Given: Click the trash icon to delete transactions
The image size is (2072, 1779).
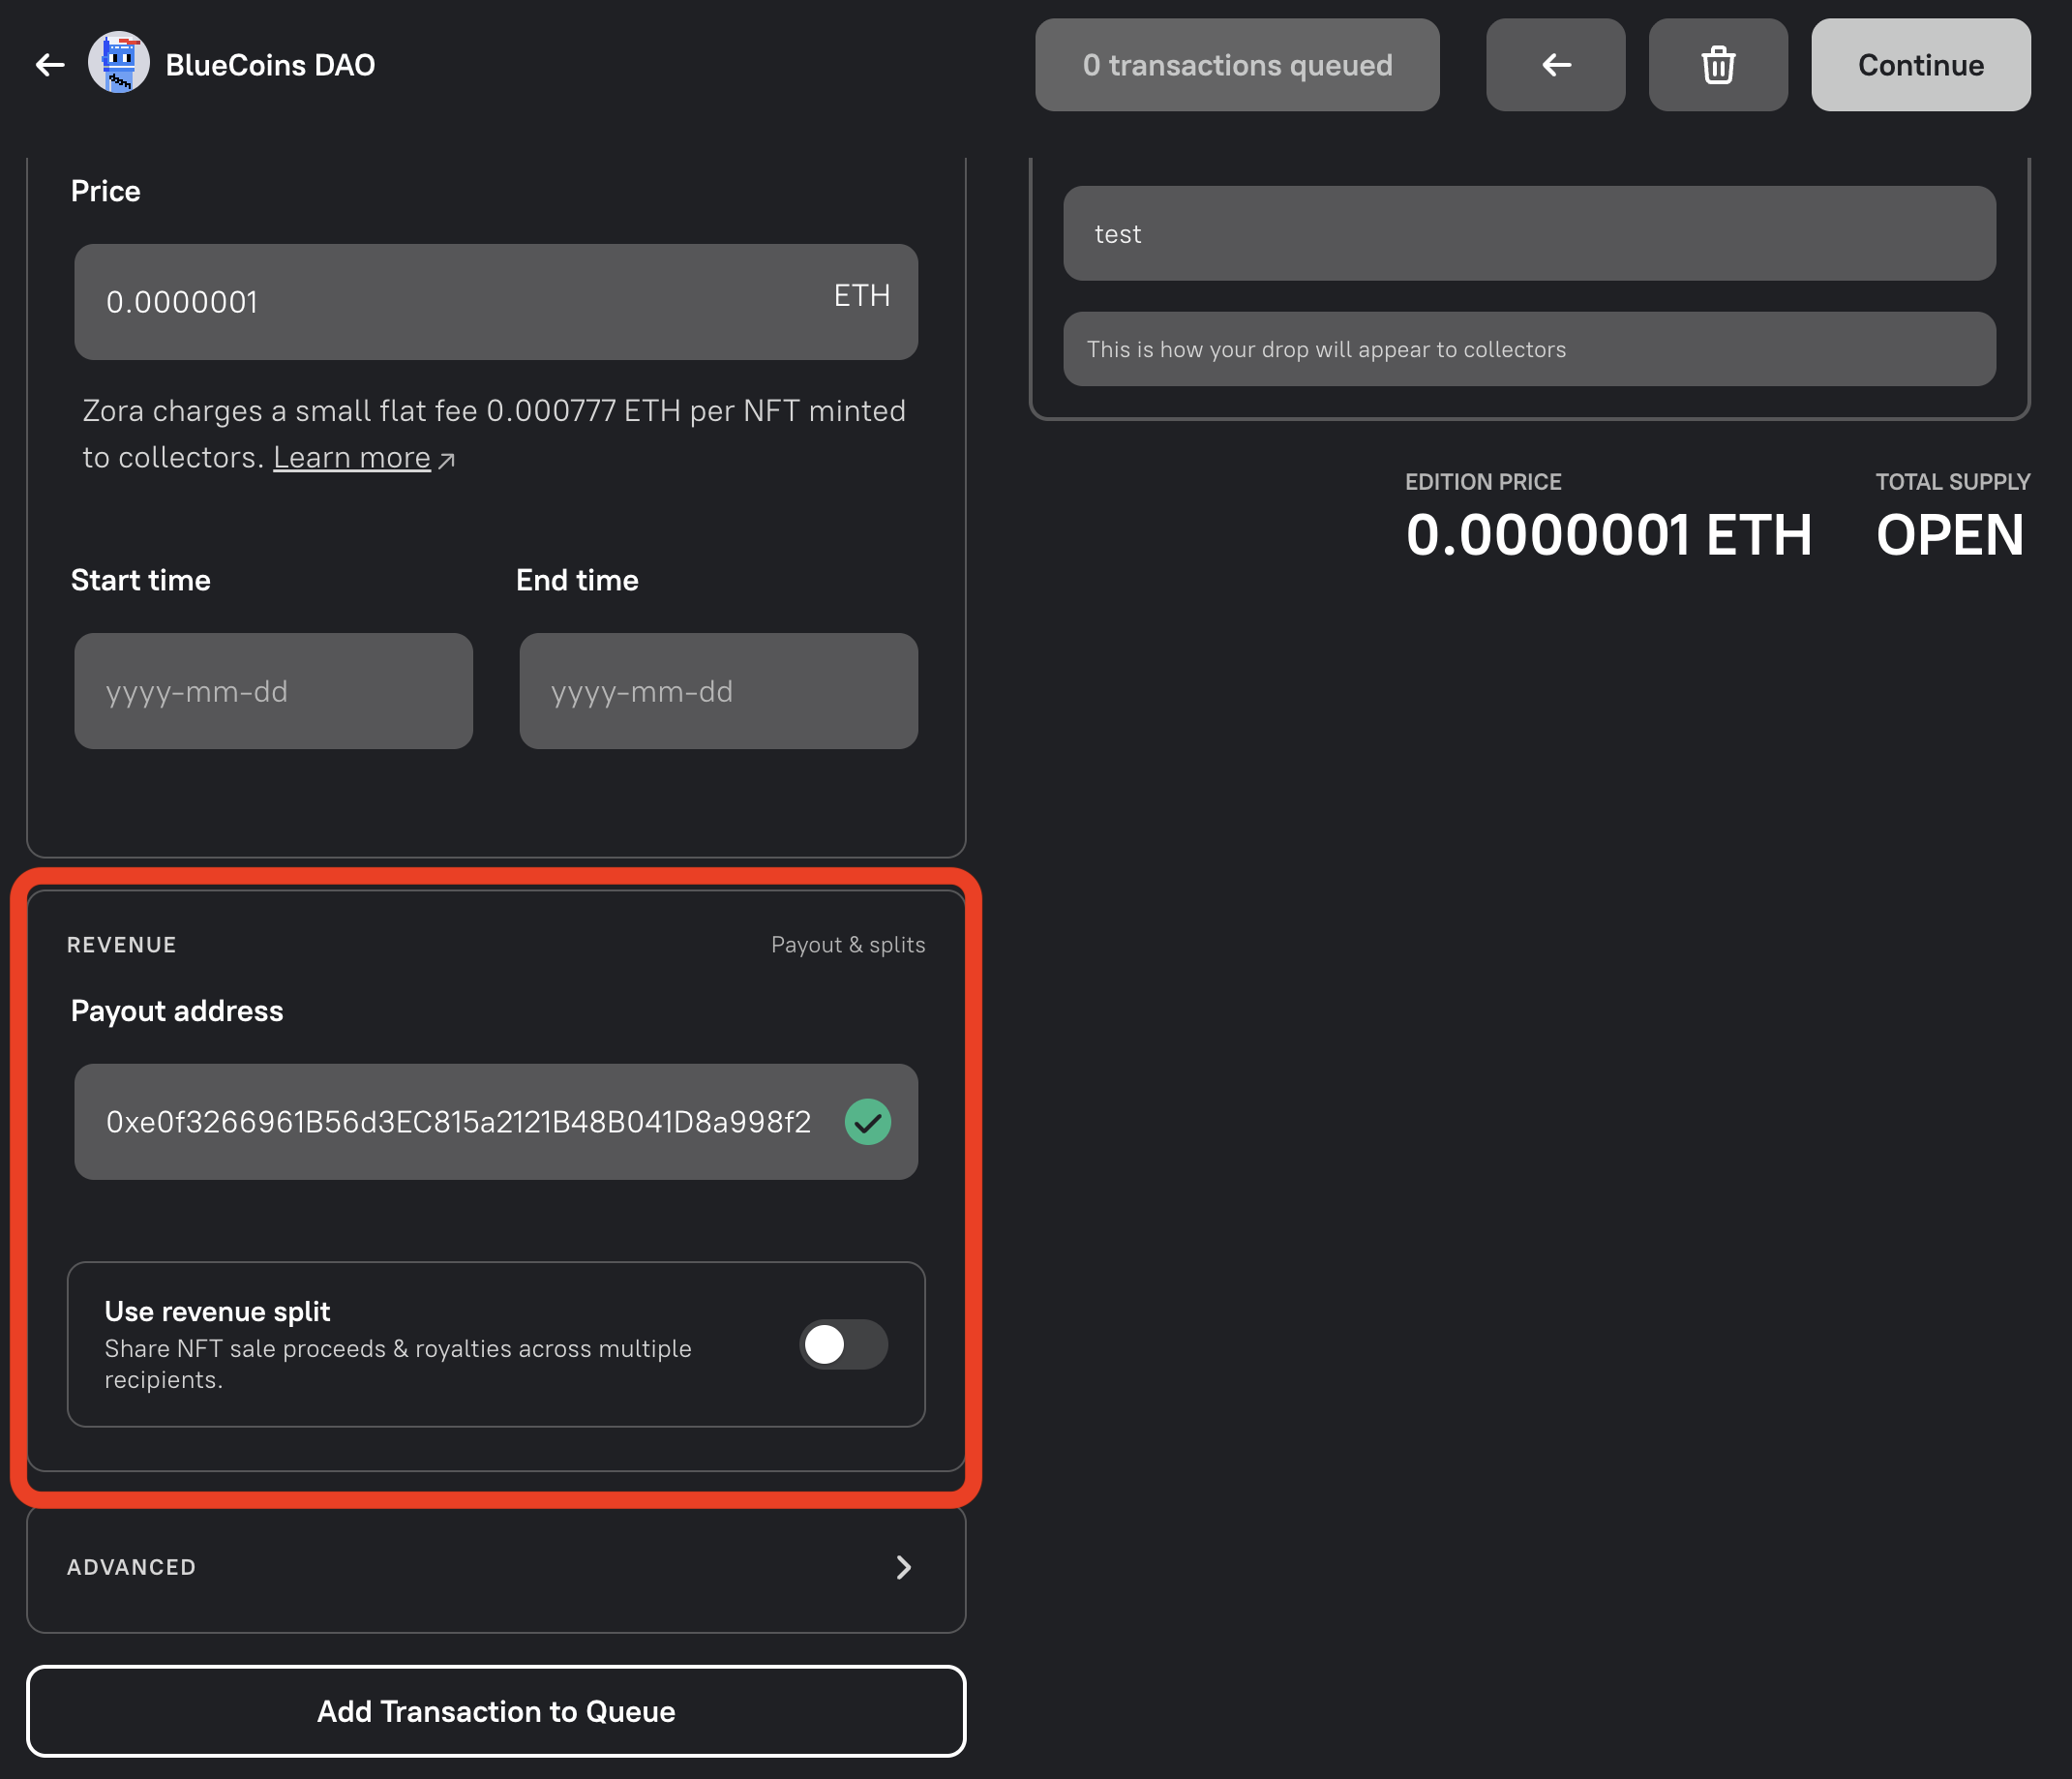Looking at the screenshot, I should tap(1718, 65).
